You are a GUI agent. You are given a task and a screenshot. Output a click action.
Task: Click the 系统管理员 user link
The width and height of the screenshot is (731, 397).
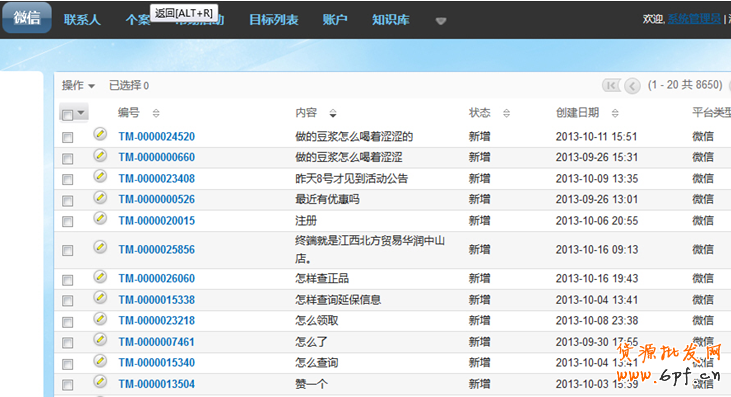[694, 19]
